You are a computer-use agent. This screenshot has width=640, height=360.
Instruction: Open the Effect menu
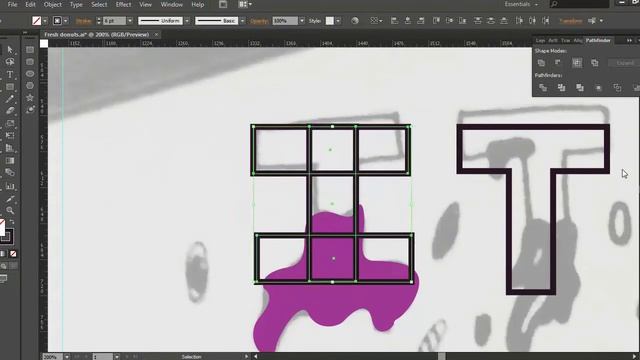(123, 4)
